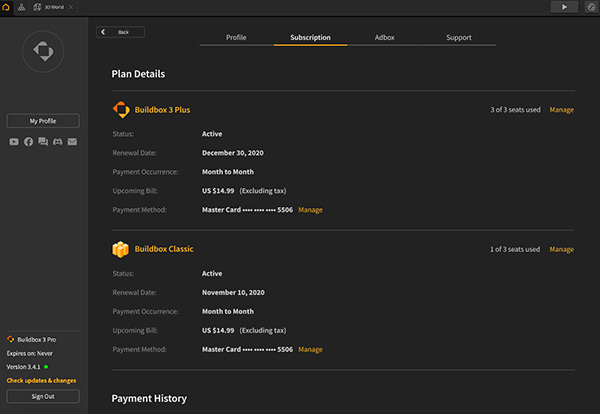600x414 pixels.
Task: Switch to the Adbox tab
Action: 384,37
